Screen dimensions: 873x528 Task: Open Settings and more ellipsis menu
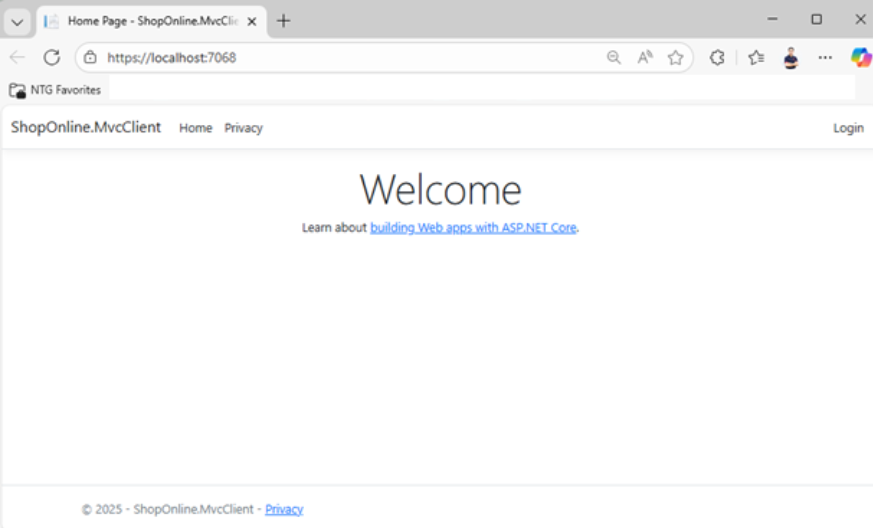(x=825, y=58)
